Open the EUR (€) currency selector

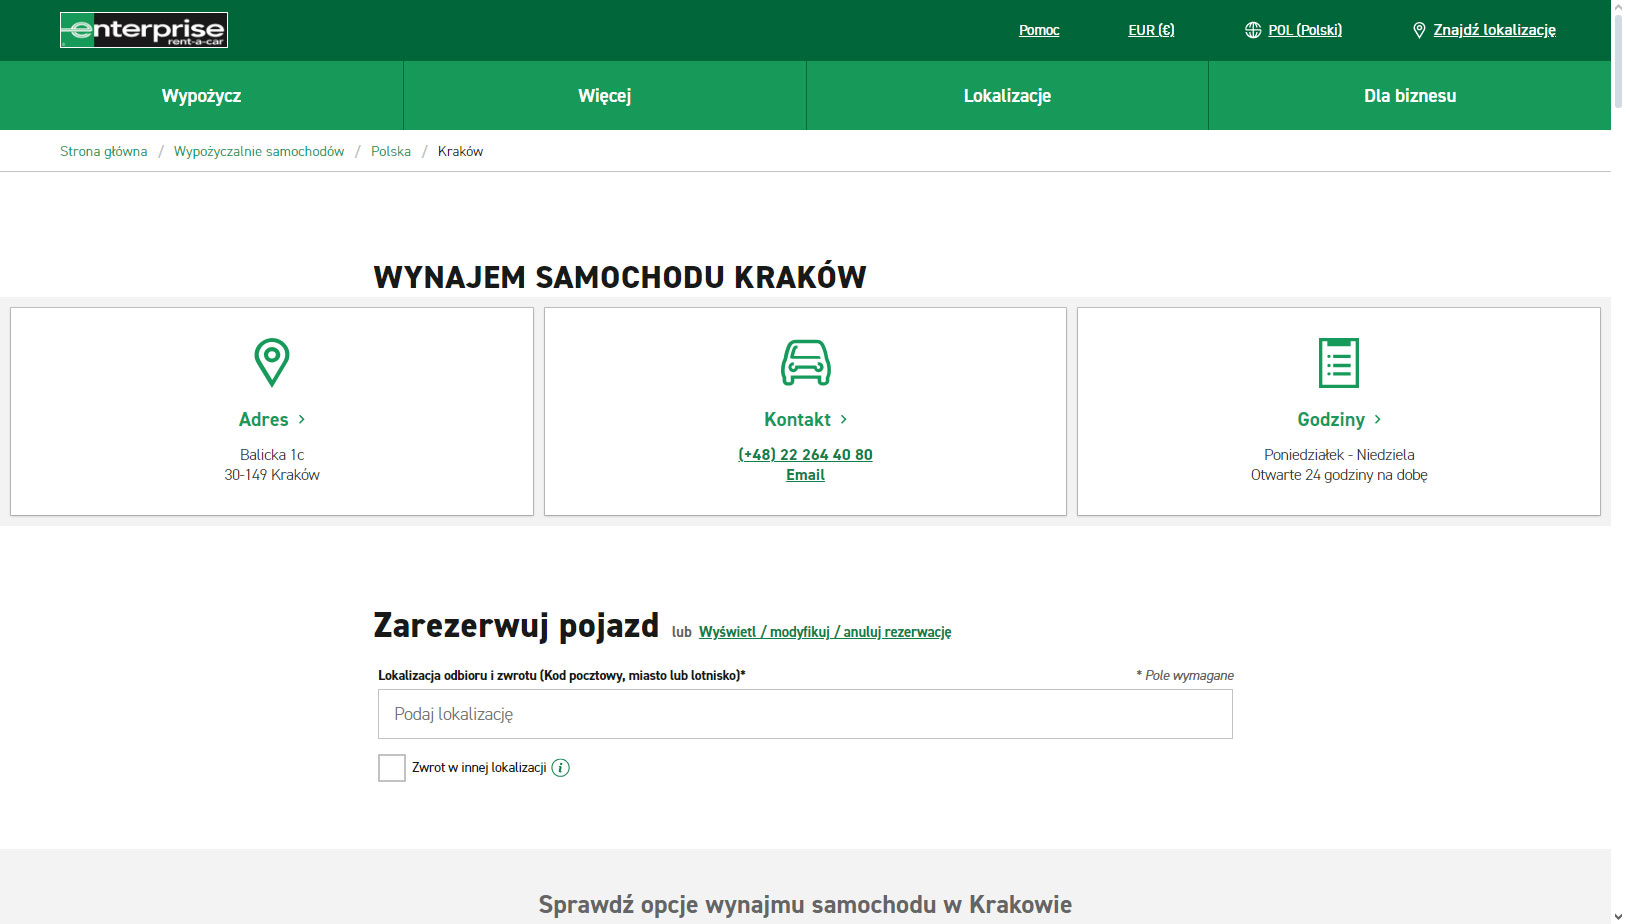click(1151, 30)
